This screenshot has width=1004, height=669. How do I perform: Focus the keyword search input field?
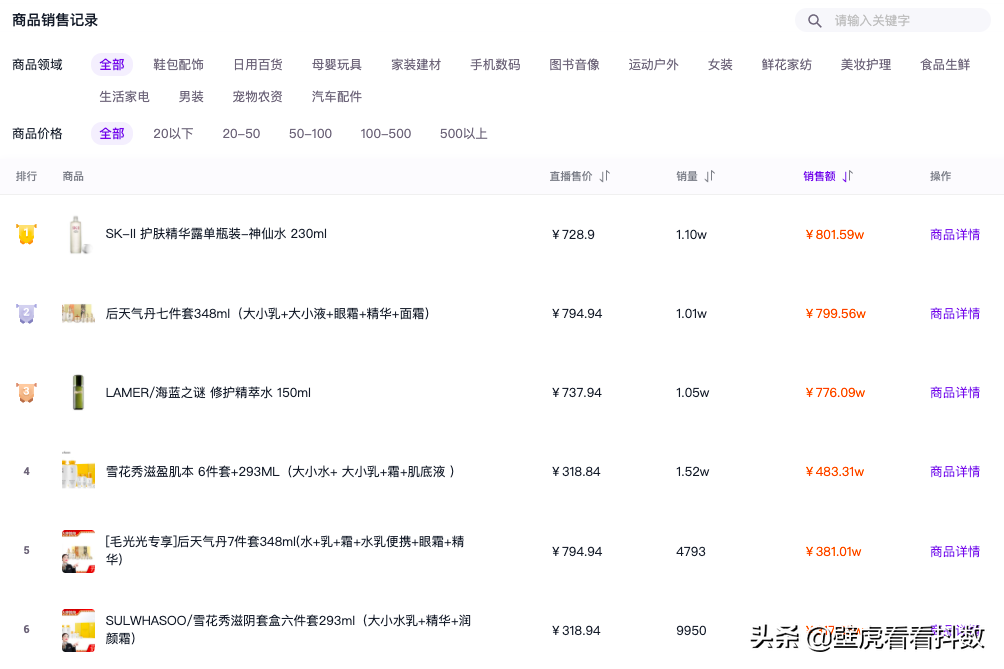(893, 20)
